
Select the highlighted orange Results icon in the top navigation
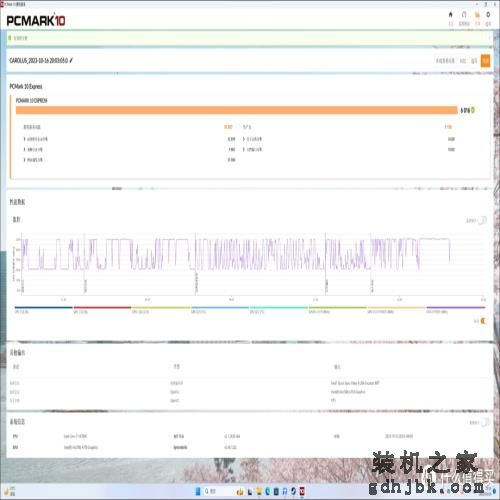[x=477, y=15]
